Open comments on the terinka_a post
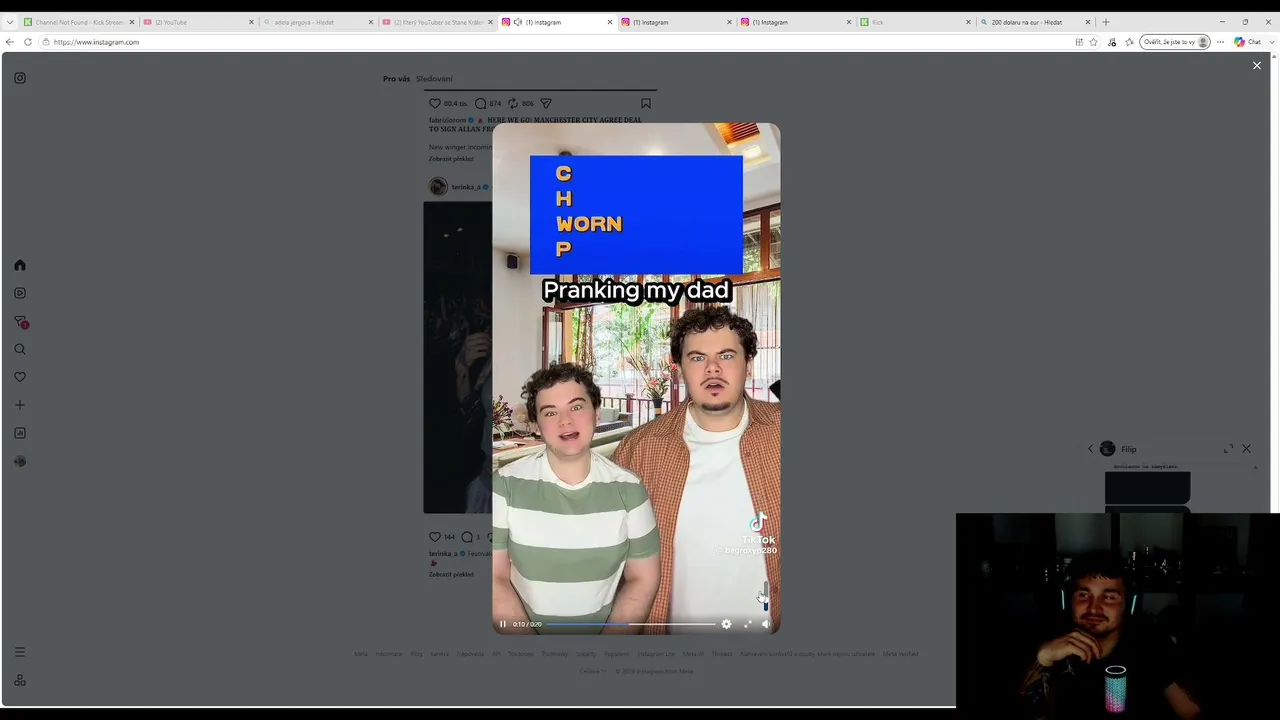The height and width of the screenshot is (720, 1280). (x=467, y=537)
